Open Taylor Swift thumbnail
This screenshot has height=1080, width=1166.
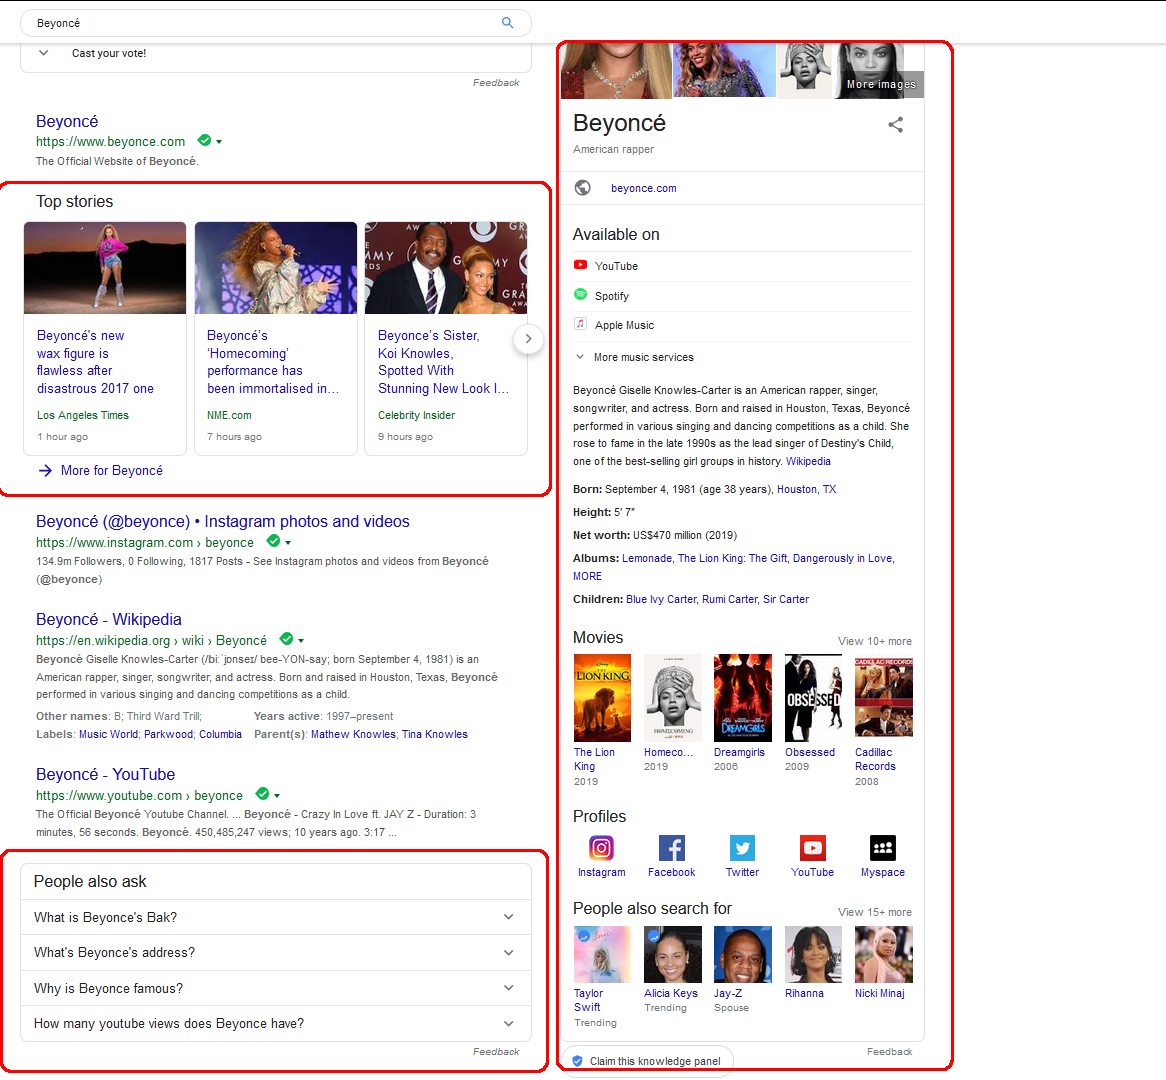(x=602, y=954)
